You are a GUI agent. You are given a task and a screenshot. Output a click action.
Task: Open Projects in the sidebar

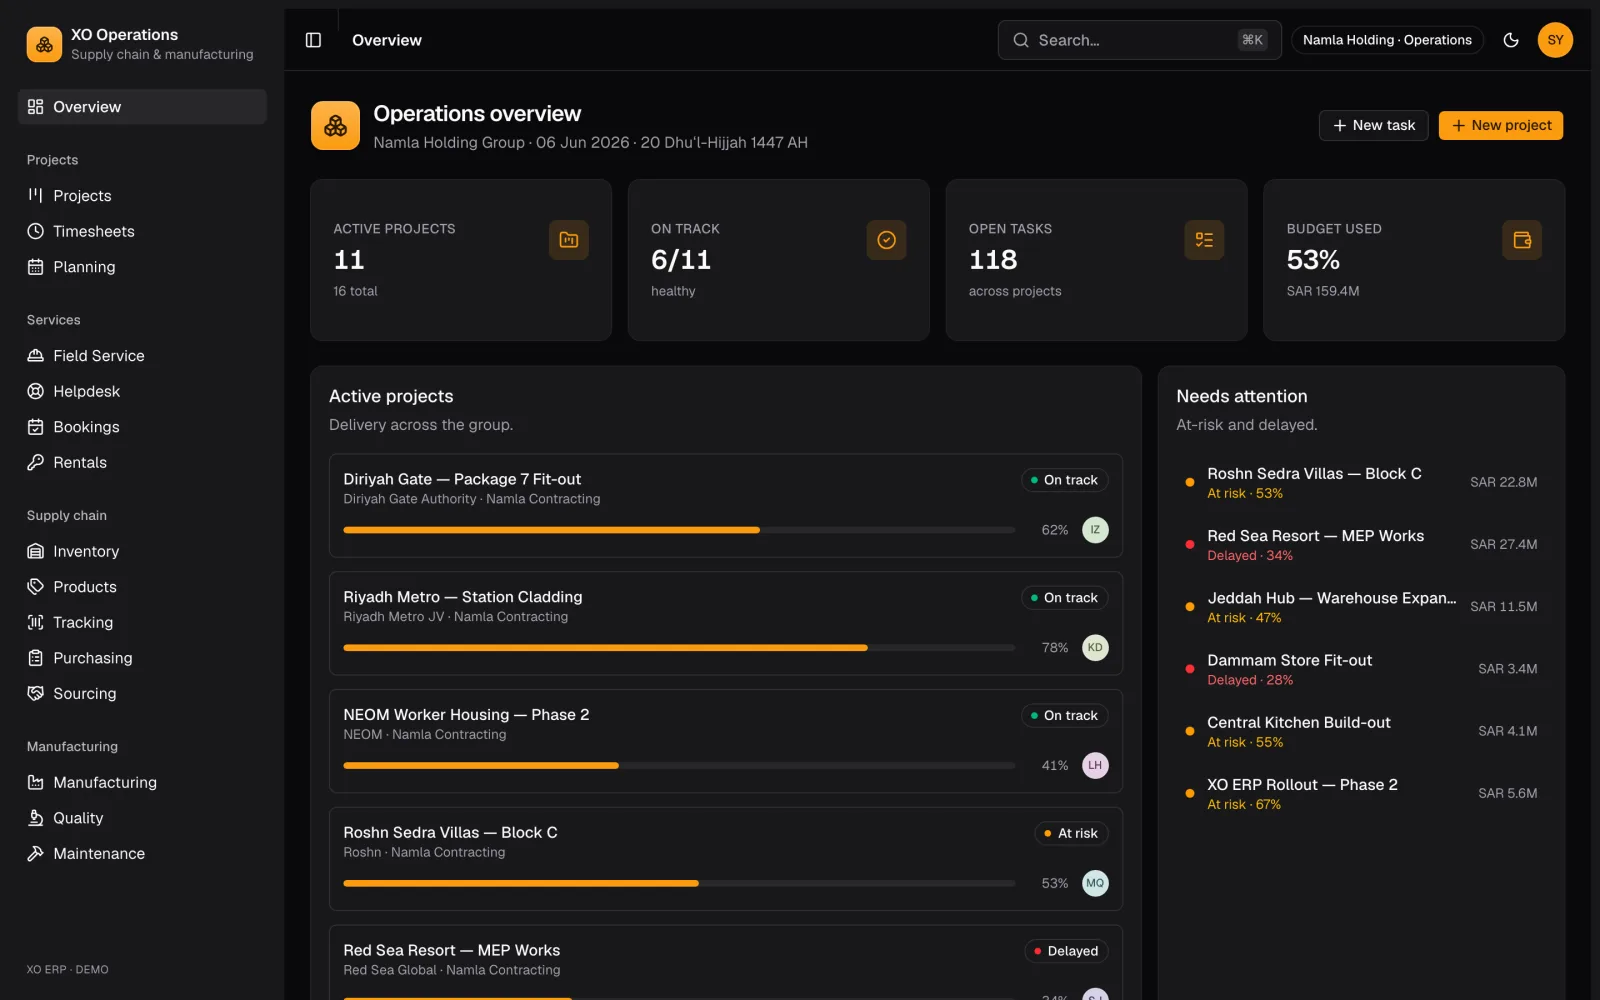pos(142,196)
